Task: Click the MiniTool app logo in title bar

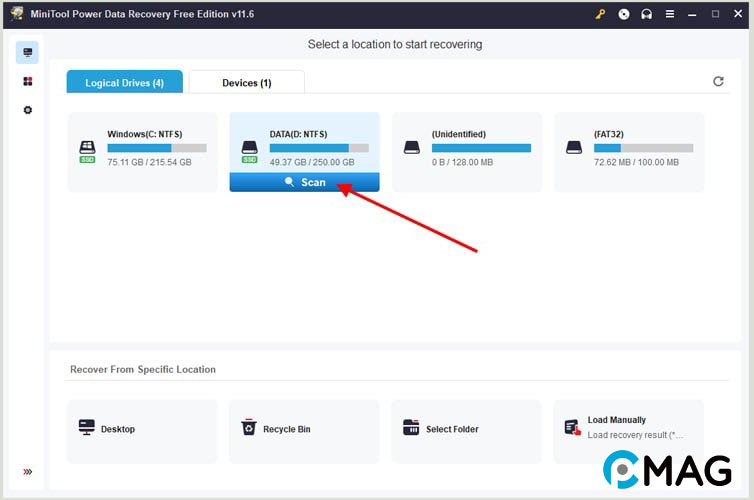Action: (17, 13)
